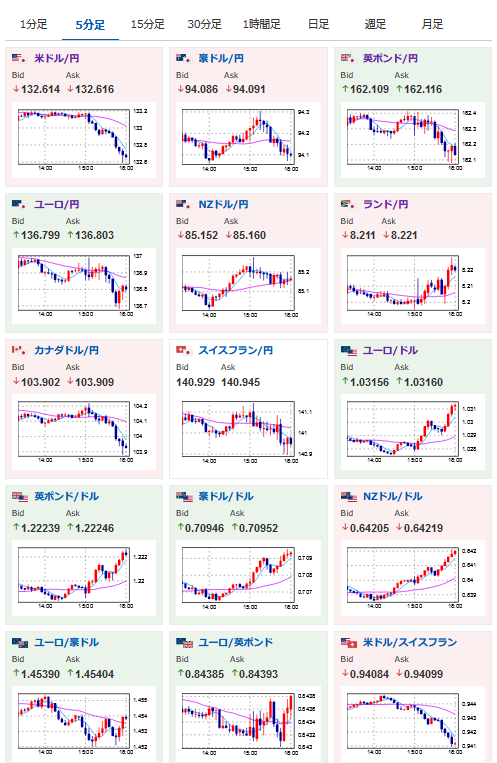Click the flag icon beside ユーロ/ドル
497x763 pixels.
[349, 351]
